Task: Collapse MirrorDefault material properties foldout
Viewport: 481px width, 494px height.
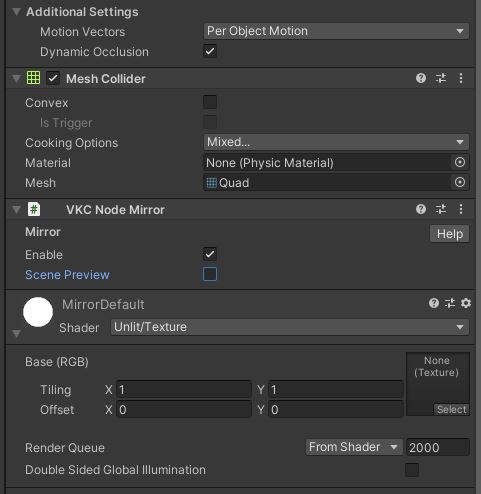Action: [x=16, y=333]
